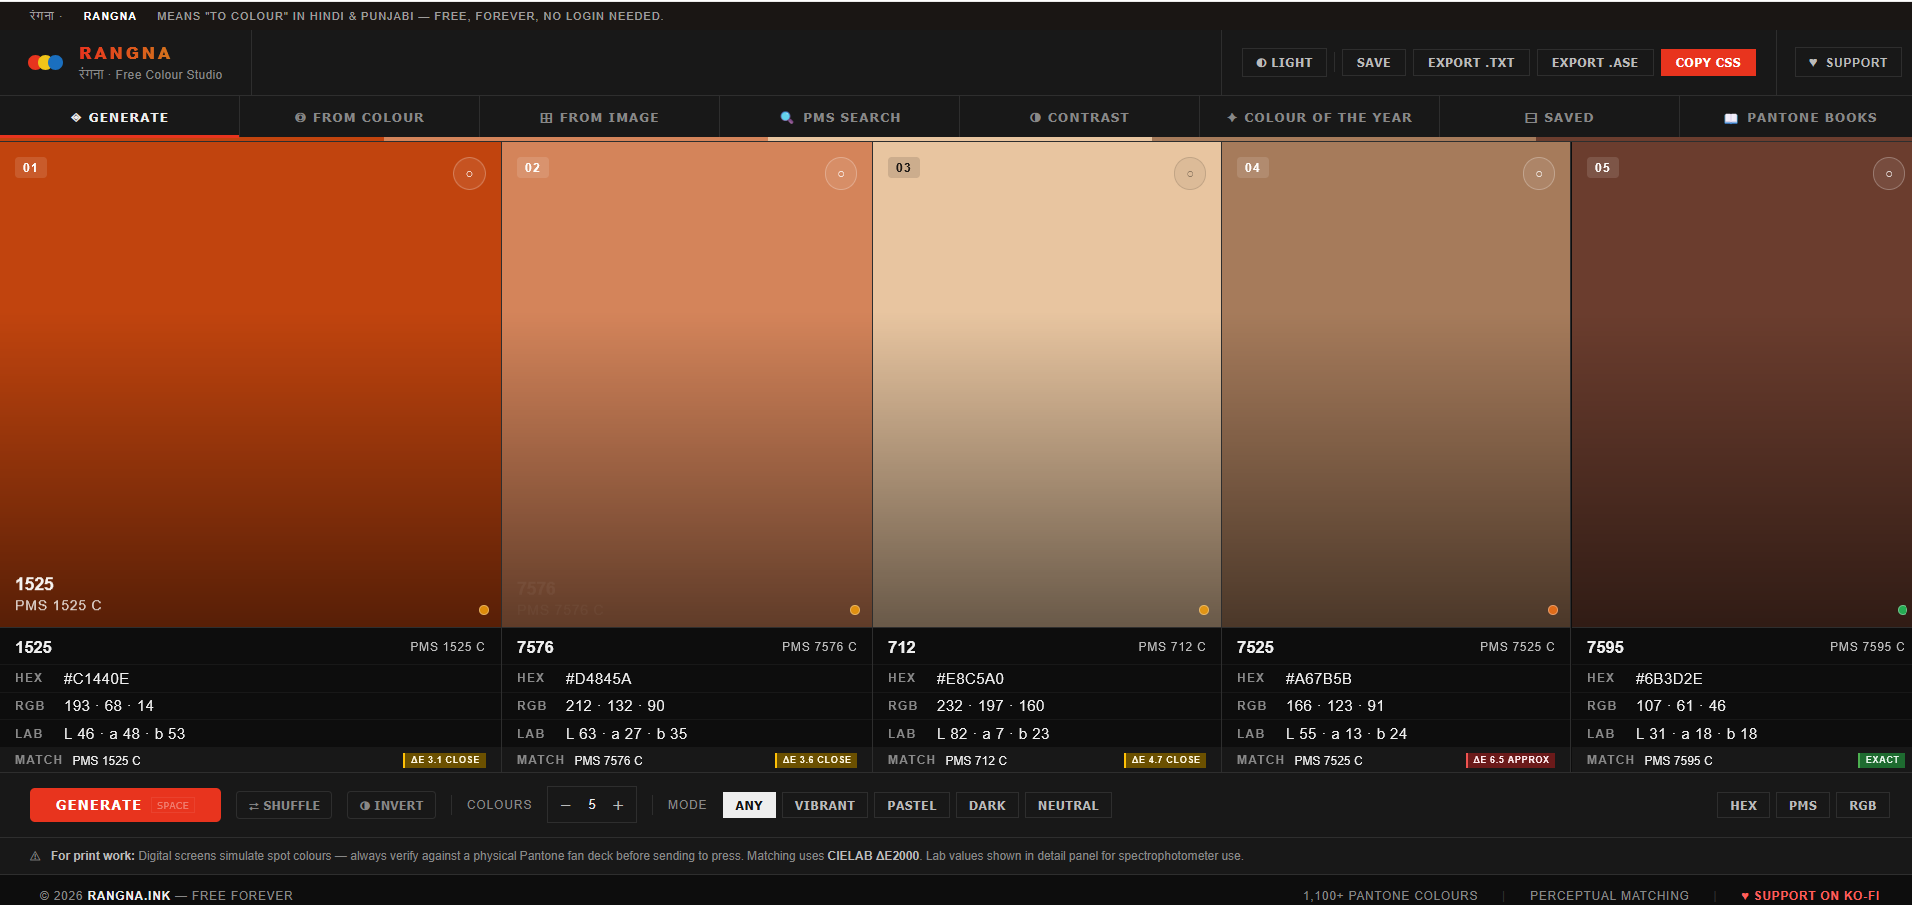Click the Rangna tricolour logo icon
This screenshot has width=1912, height=905.
45,63
